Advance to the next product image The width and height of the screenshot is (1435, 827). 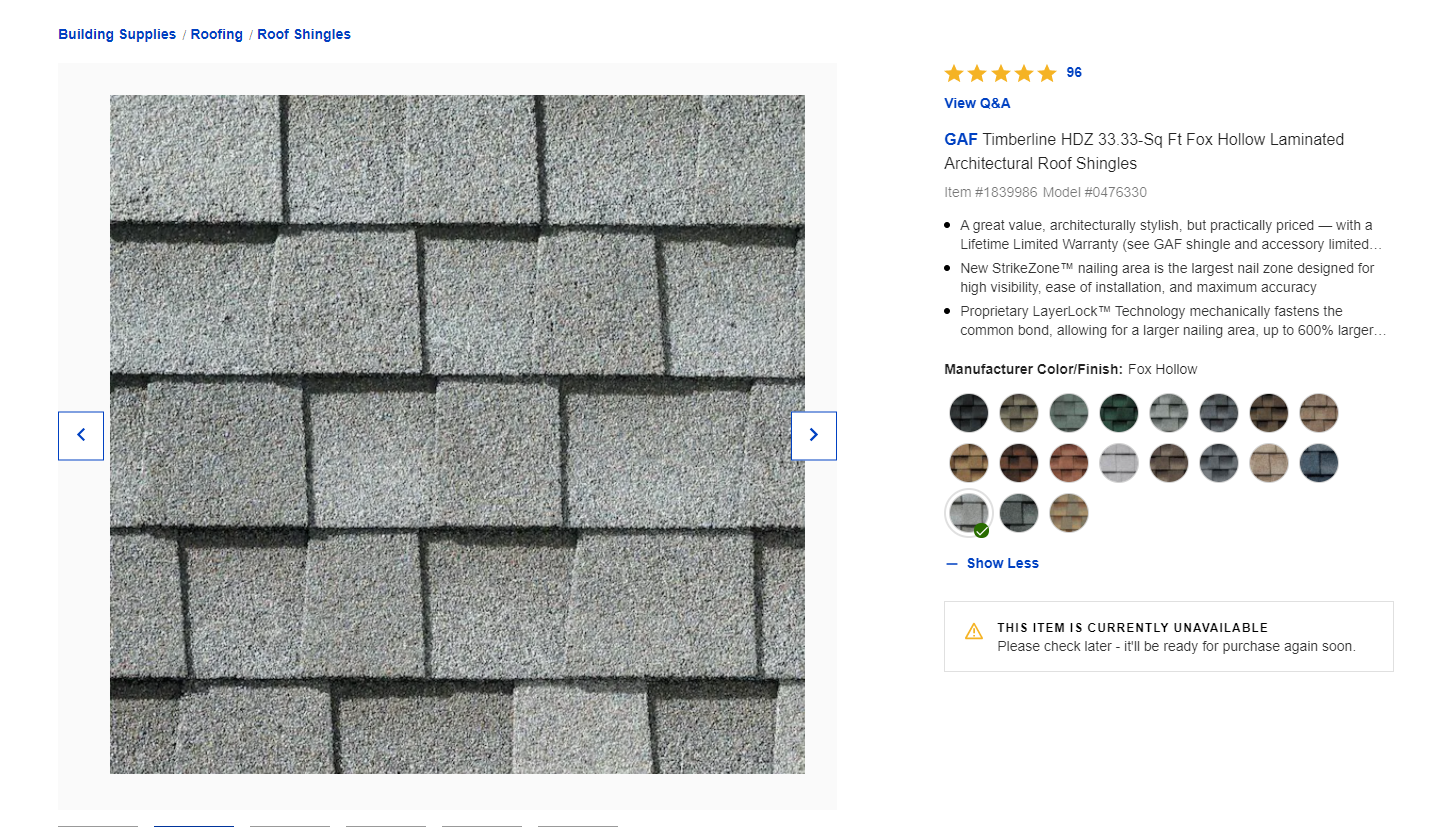click(x=813, y=435)
